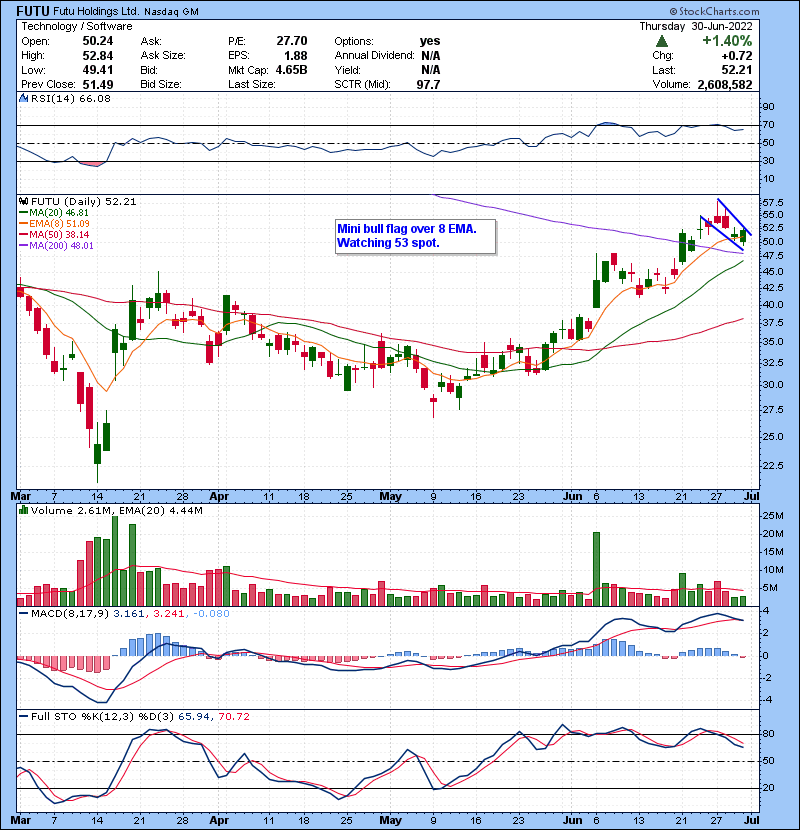
Task: Click the green up-triangle change indicator
Action: coord(661,41)
